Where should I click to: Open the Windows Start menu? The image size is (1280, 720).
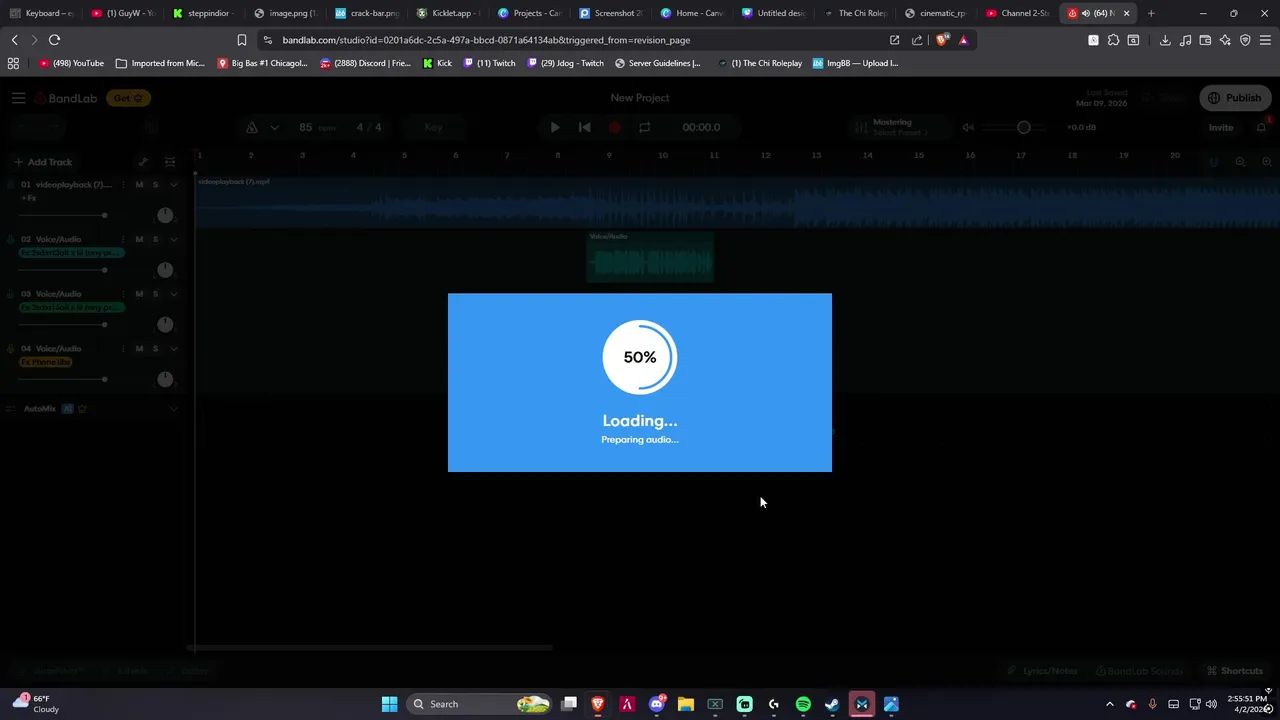[x=389, y=704]
